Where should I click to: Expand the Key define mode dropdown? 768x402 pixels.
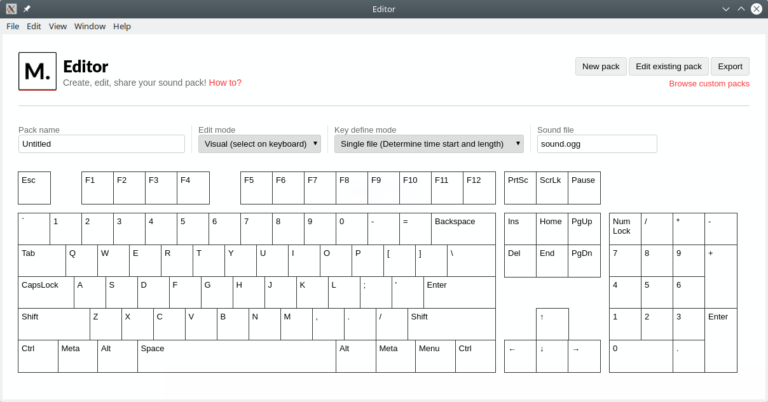click(429, 144)
